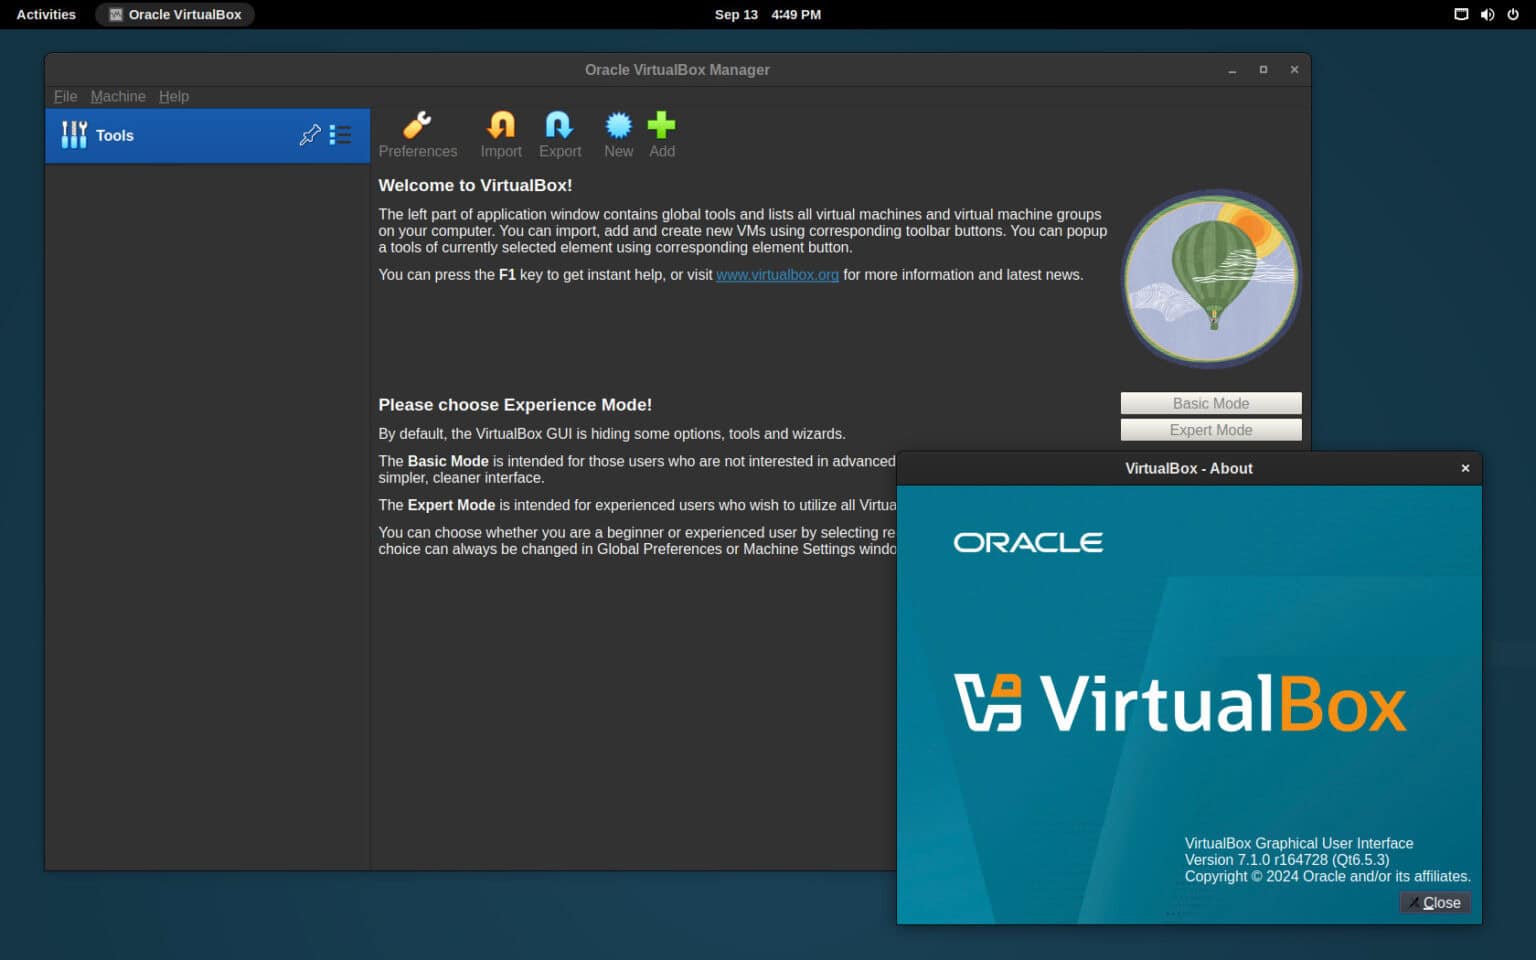The height and width of the screenshot is (960, 1536).
Task: Click the volume icon in the top bar
Action: 1487,14
